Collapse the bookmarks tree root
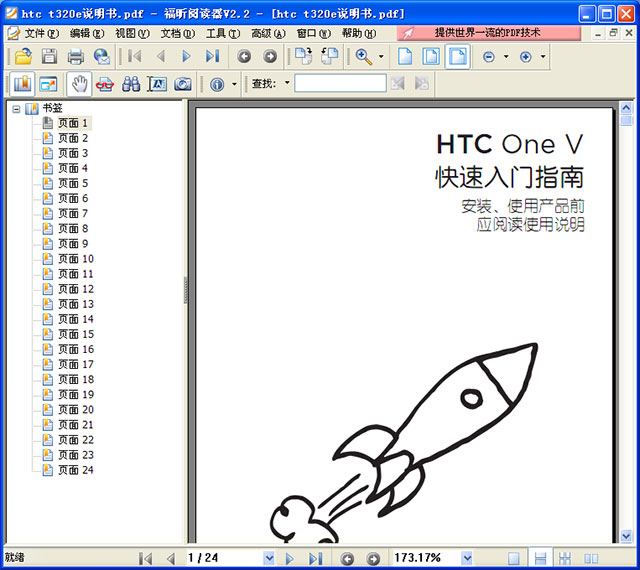The height and width of the screenshot is (570, 640). click(16, 109)
